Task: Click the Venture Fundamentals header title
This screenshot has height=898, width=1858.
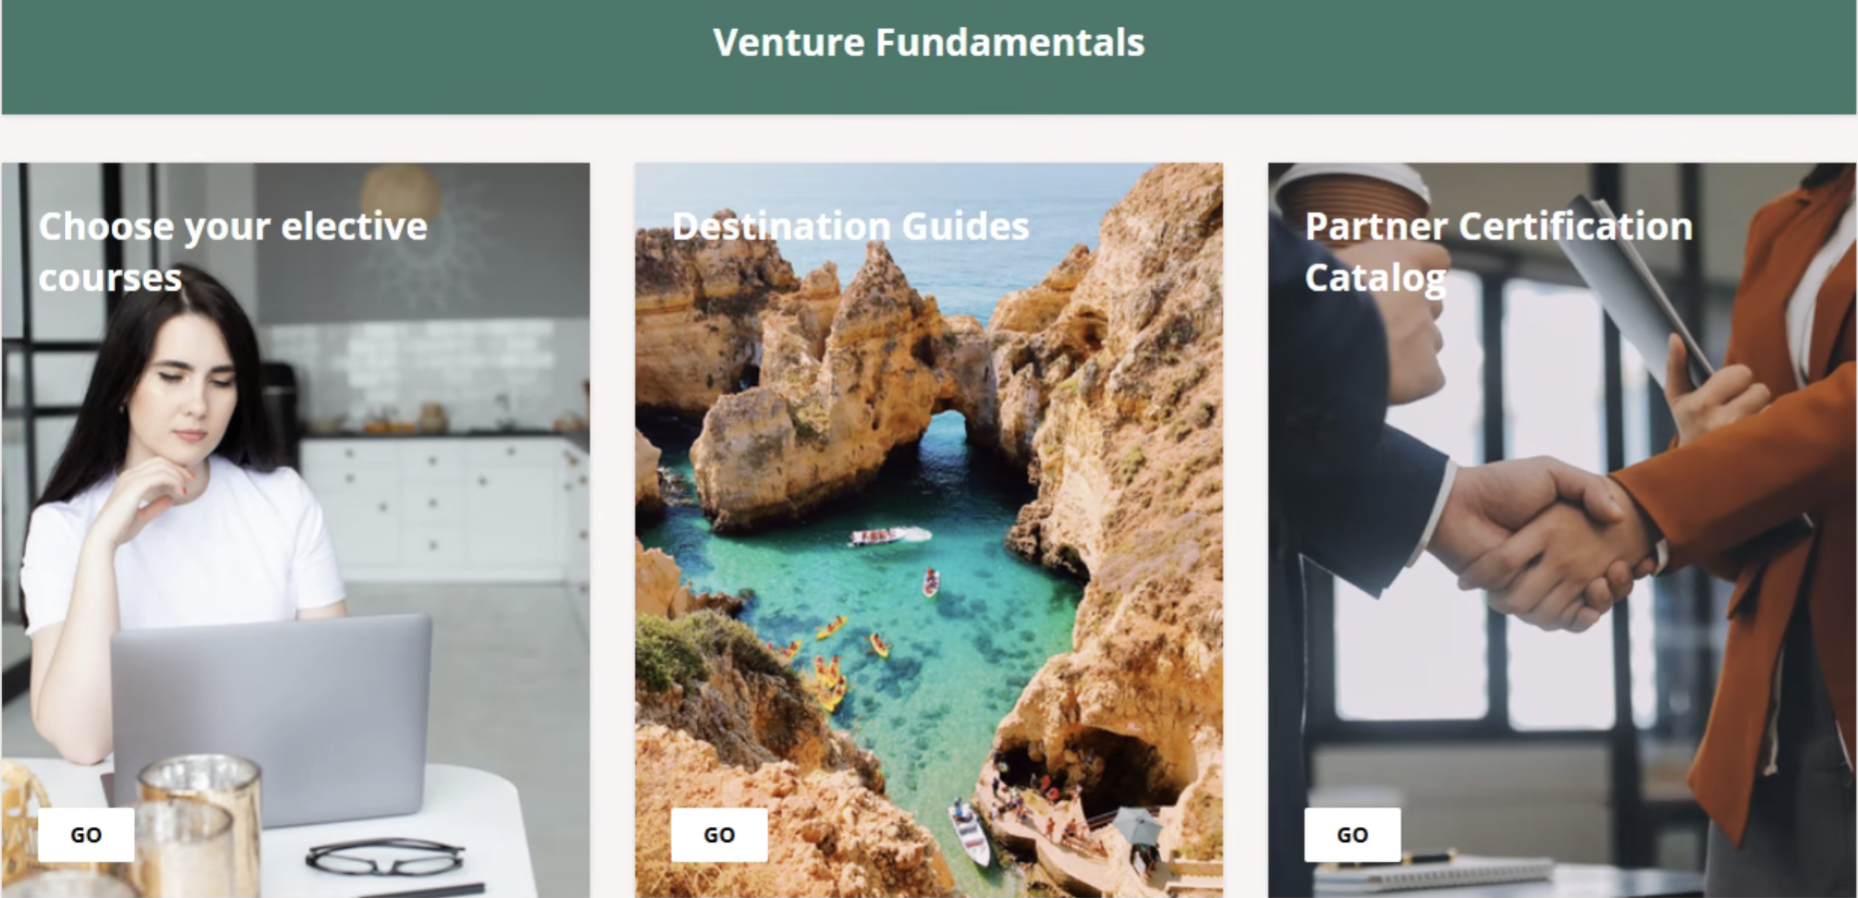Action: [928, 43]
